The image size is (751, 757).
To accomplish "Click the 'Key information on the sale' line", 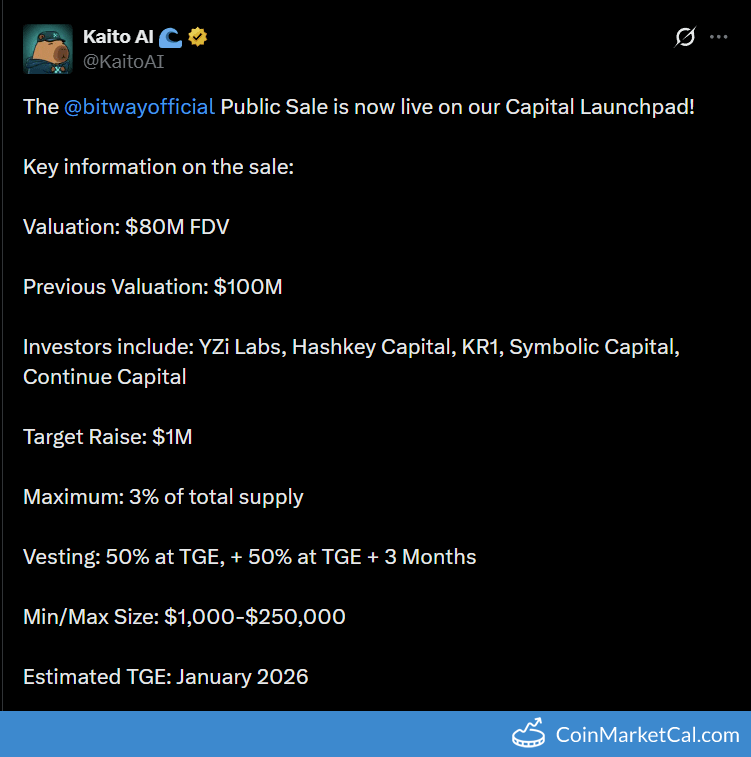I will point(158,167).
